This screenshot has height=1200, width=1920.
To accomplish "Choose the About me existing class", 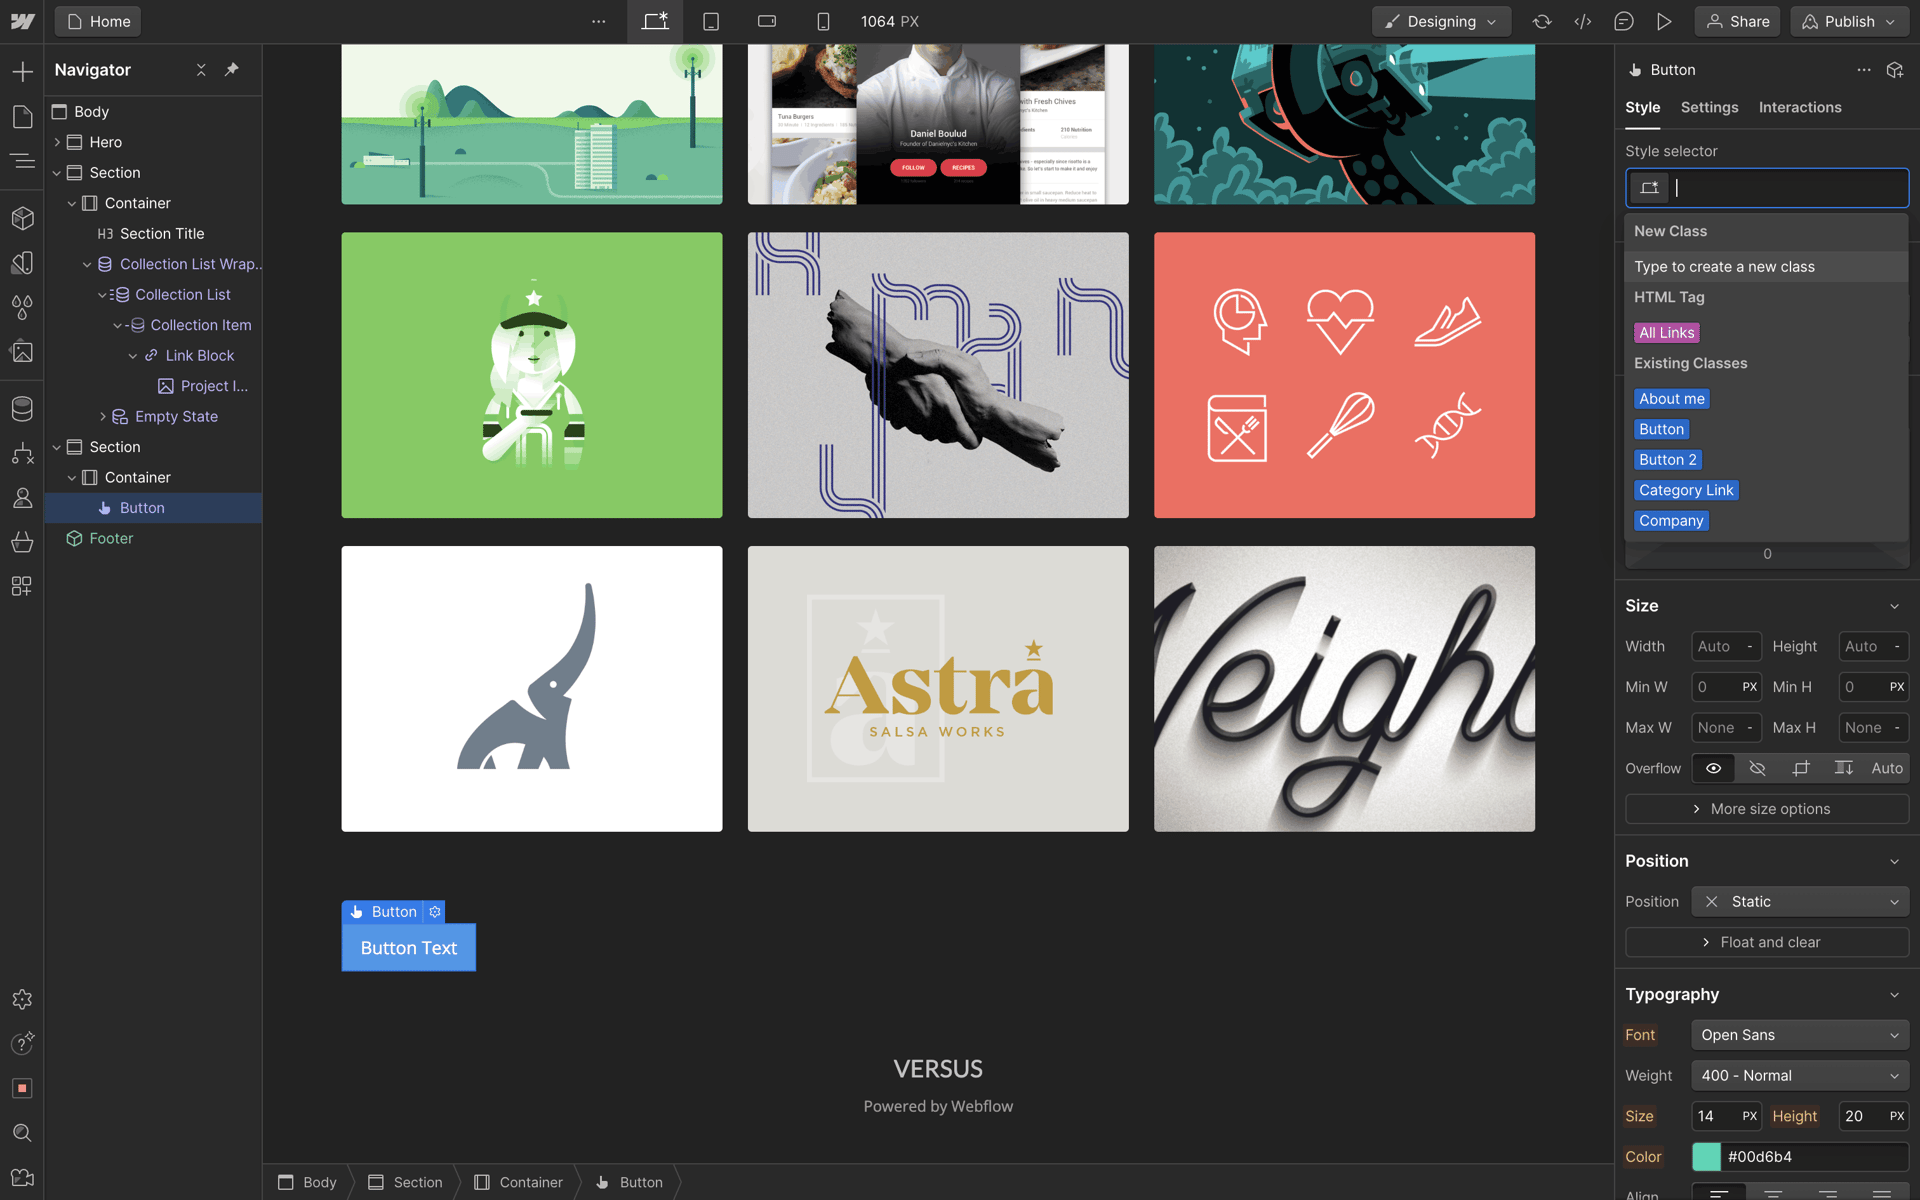I will tap(1672, 398).
